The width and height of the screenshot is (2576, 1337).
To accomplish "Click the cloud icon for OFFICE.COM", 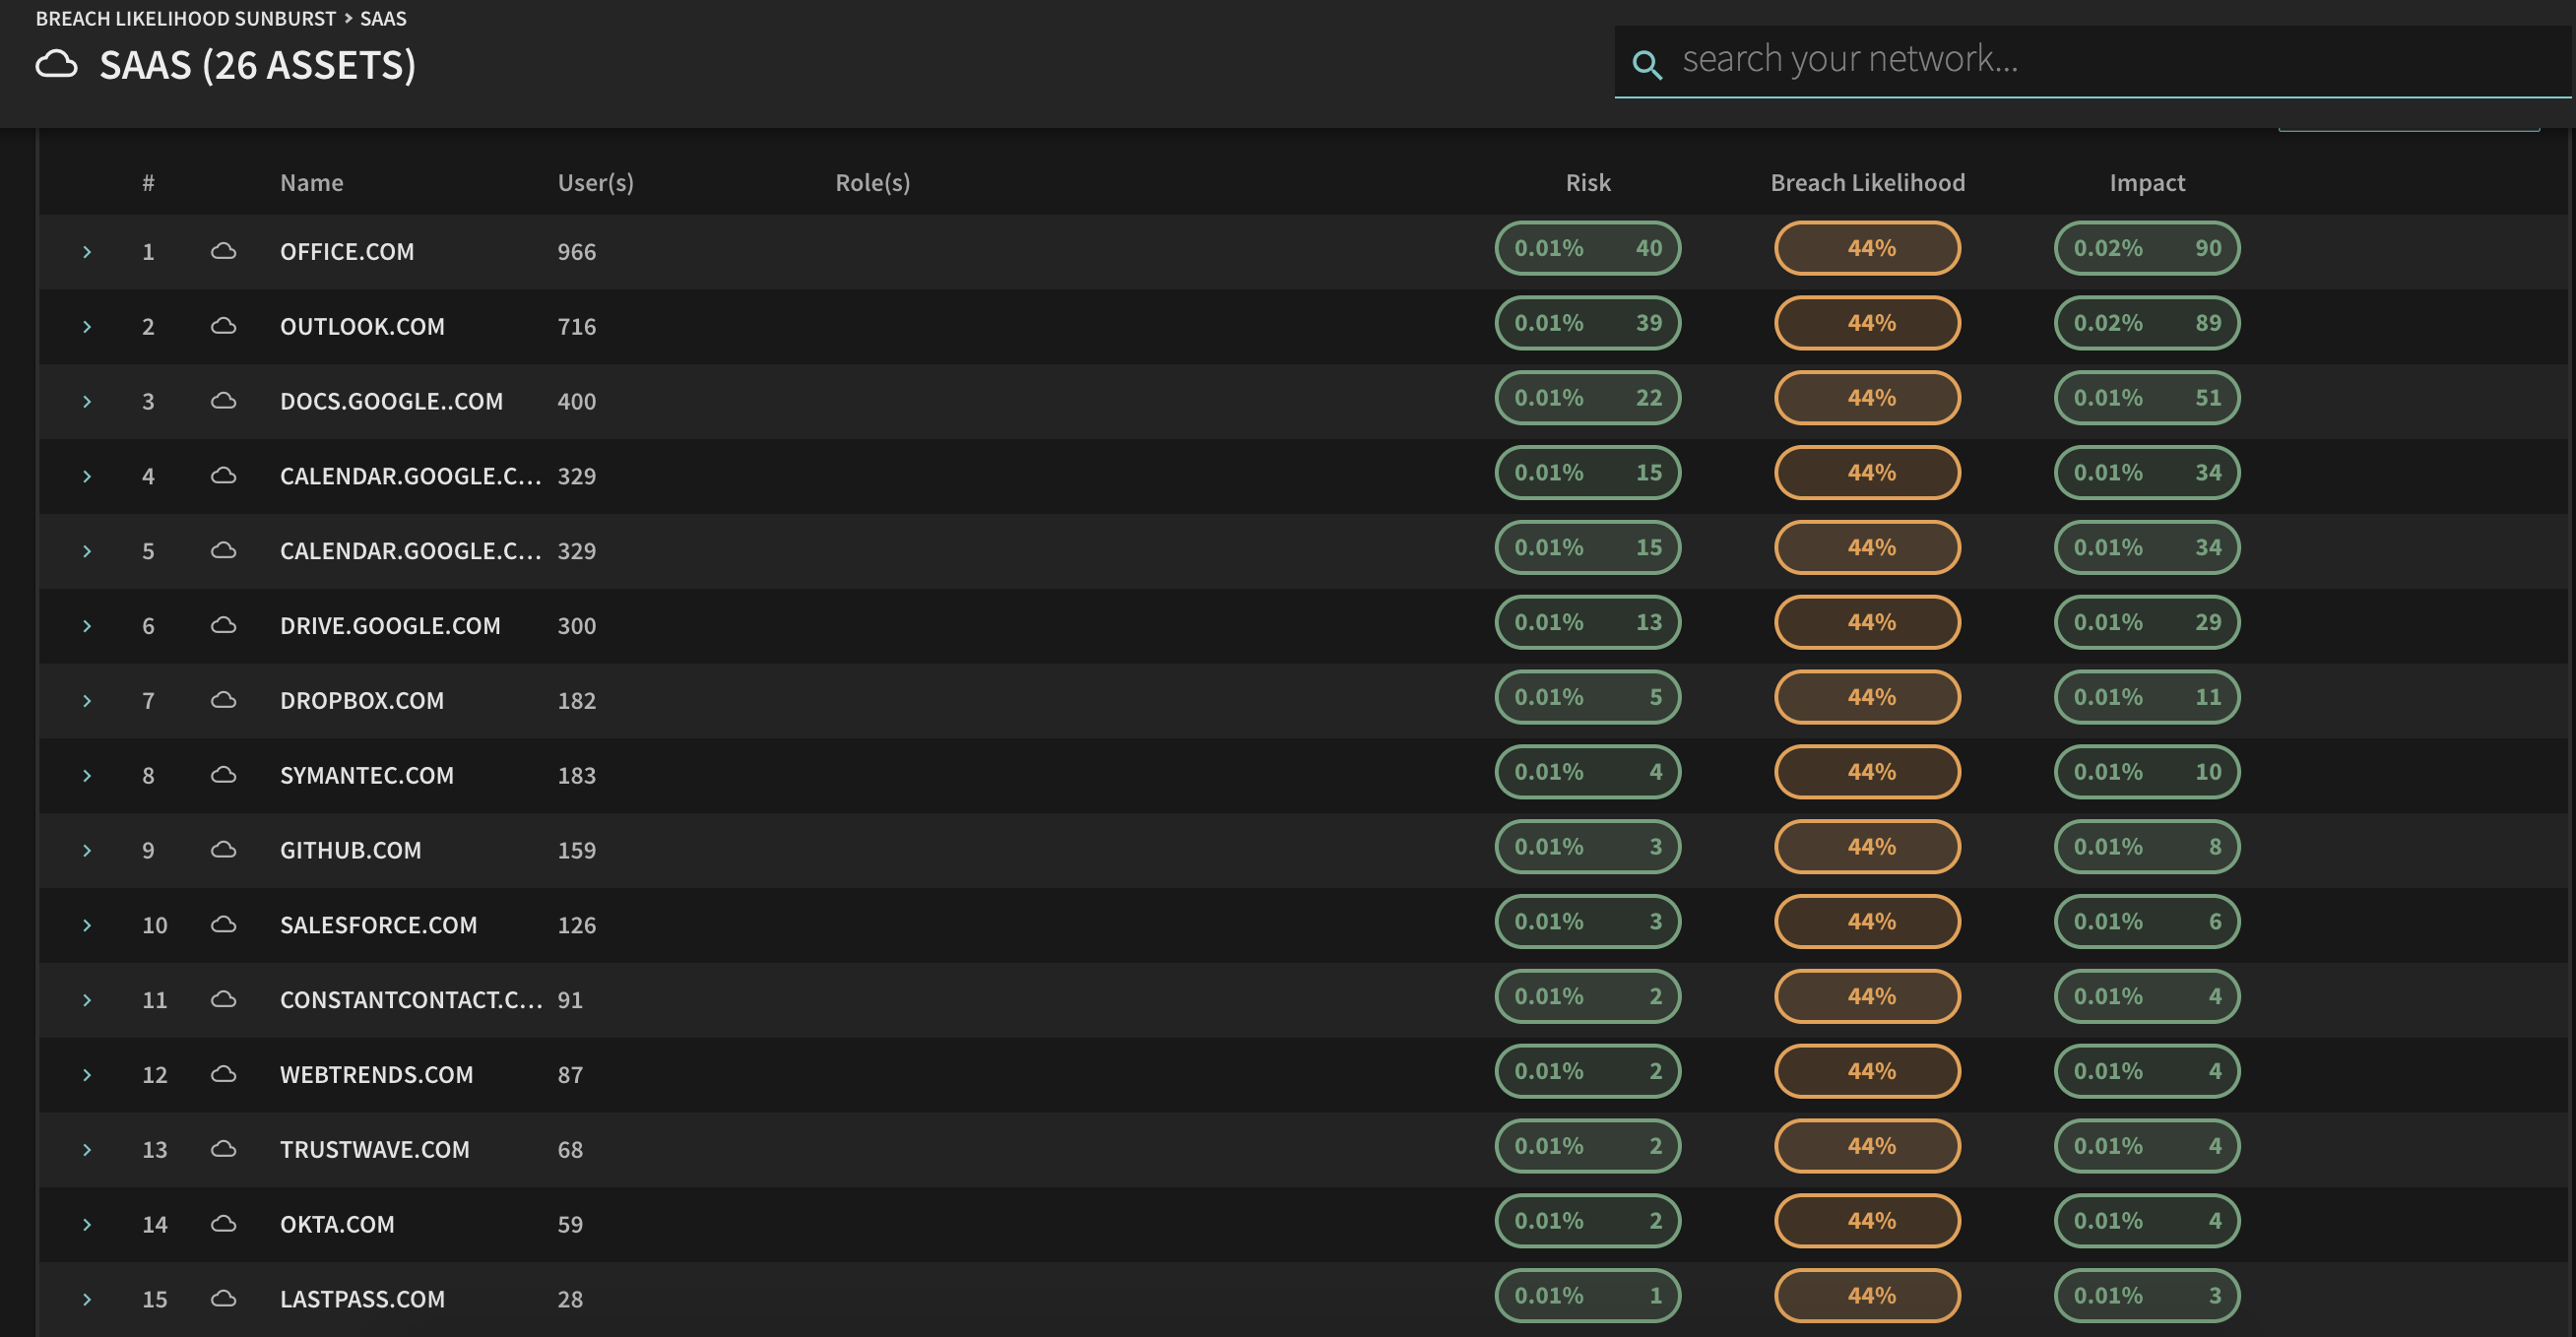I will click(x=224, y=251).
